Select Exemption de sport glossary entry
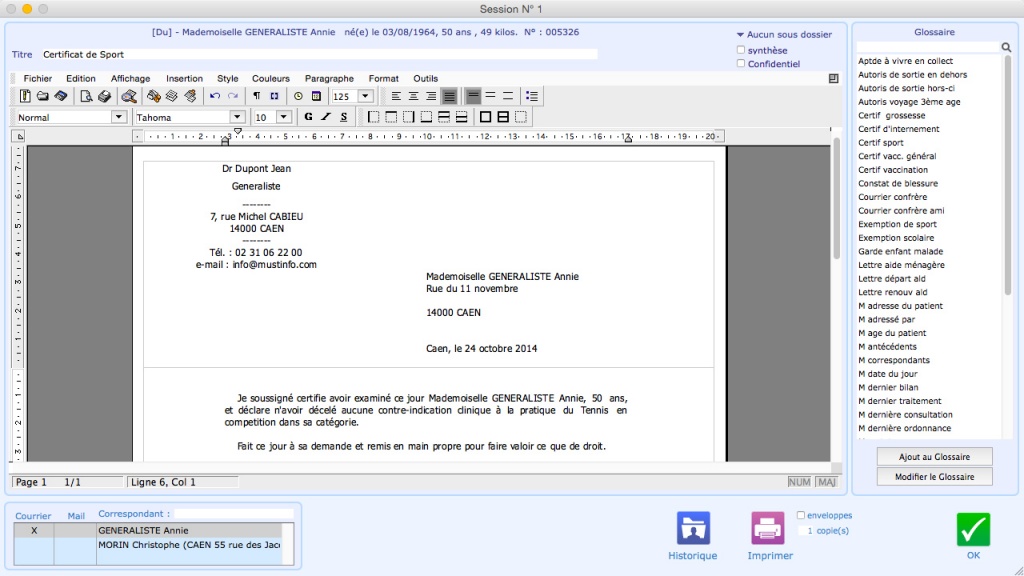 (x=897, y=224)
